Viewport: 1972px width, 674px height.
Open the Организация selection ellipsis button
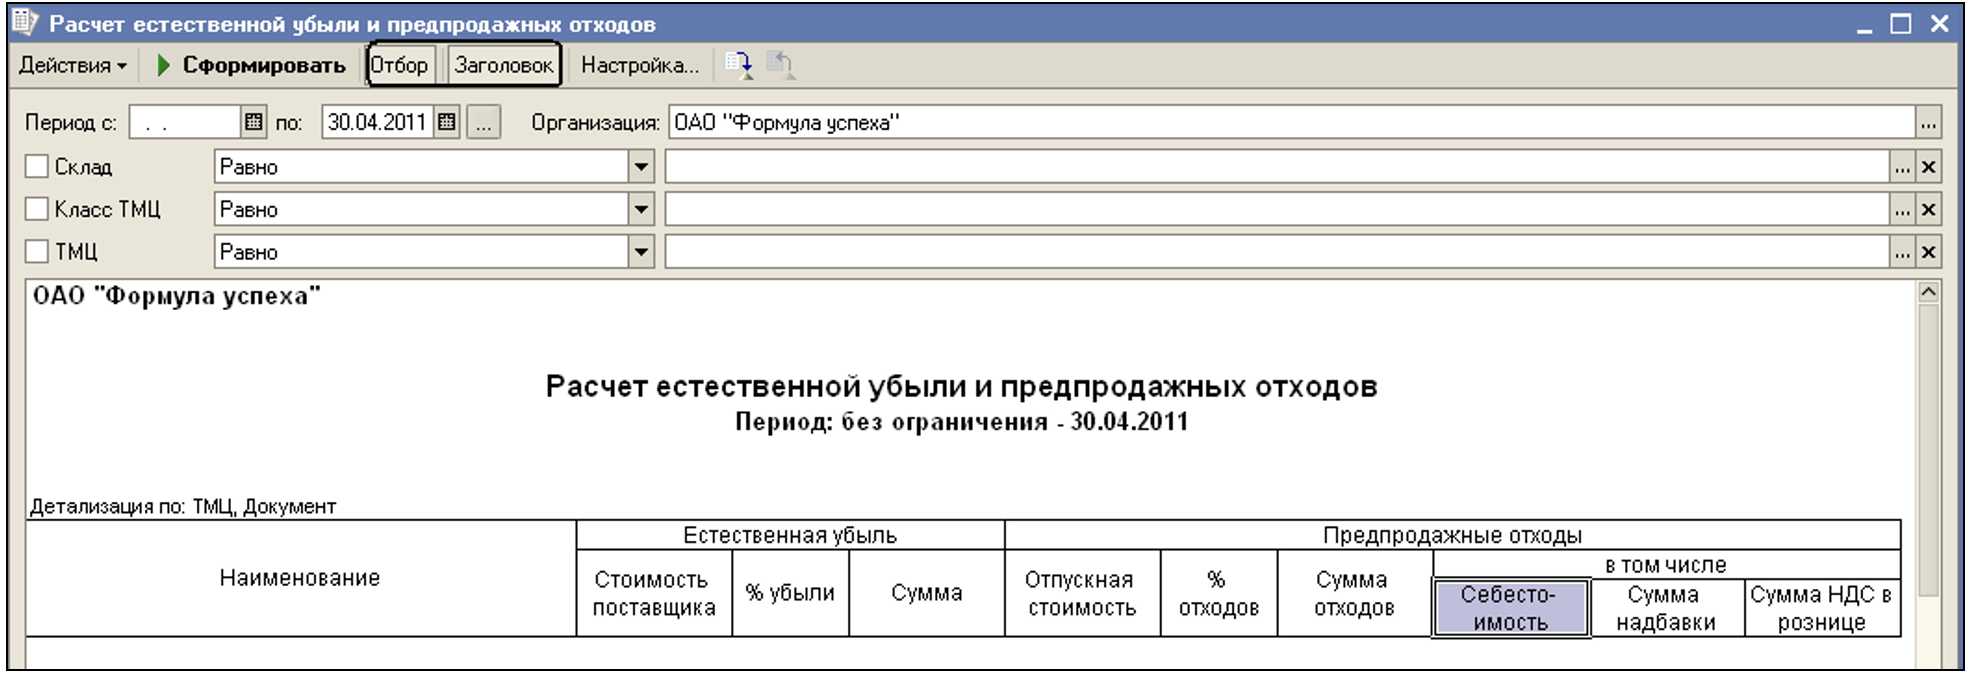(x=1928, y=123)
